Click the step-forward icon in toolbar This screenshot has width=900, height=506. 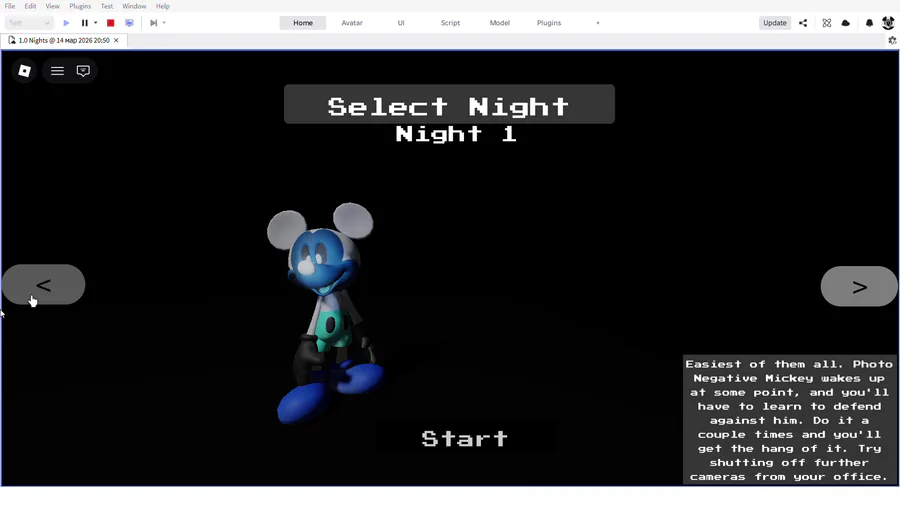pyautogui.click(x=153, y=23)
